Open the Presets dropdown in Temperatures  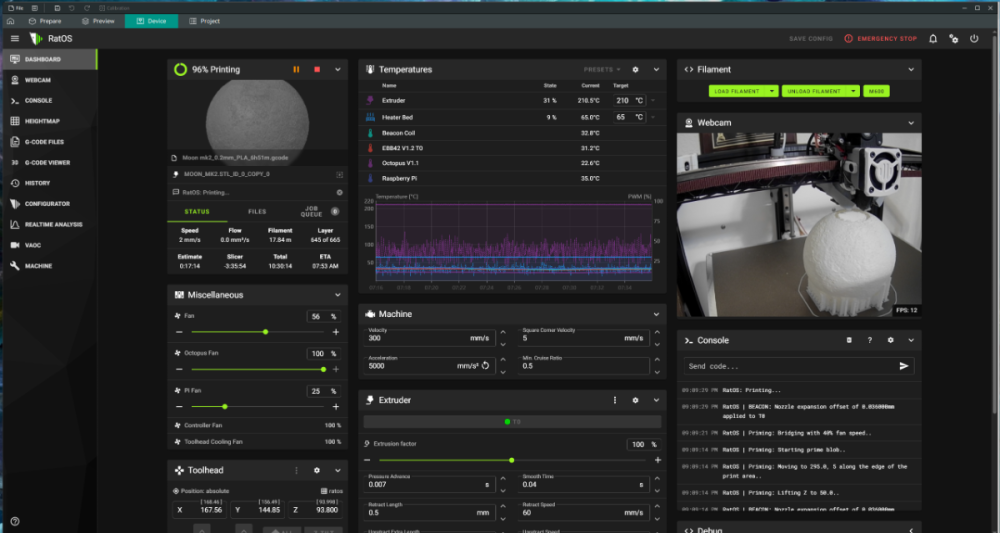point(602,69)
